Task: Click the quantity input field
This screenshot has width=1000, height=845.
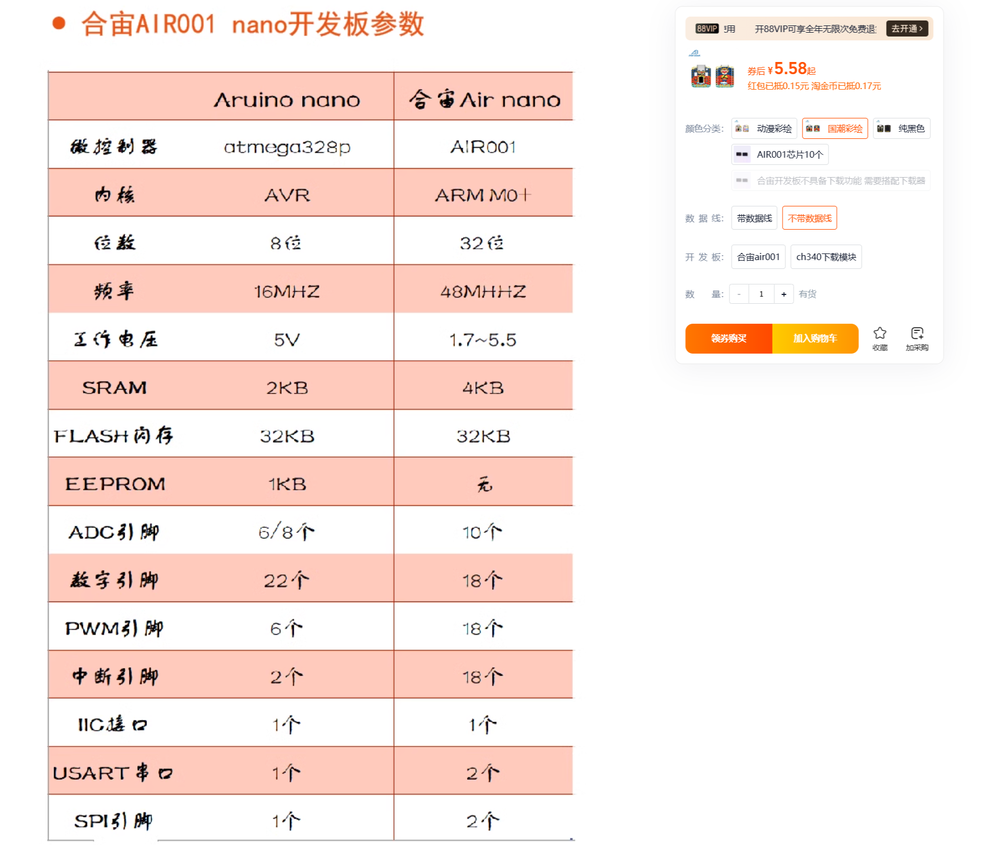Action: [x=761, y=294]
